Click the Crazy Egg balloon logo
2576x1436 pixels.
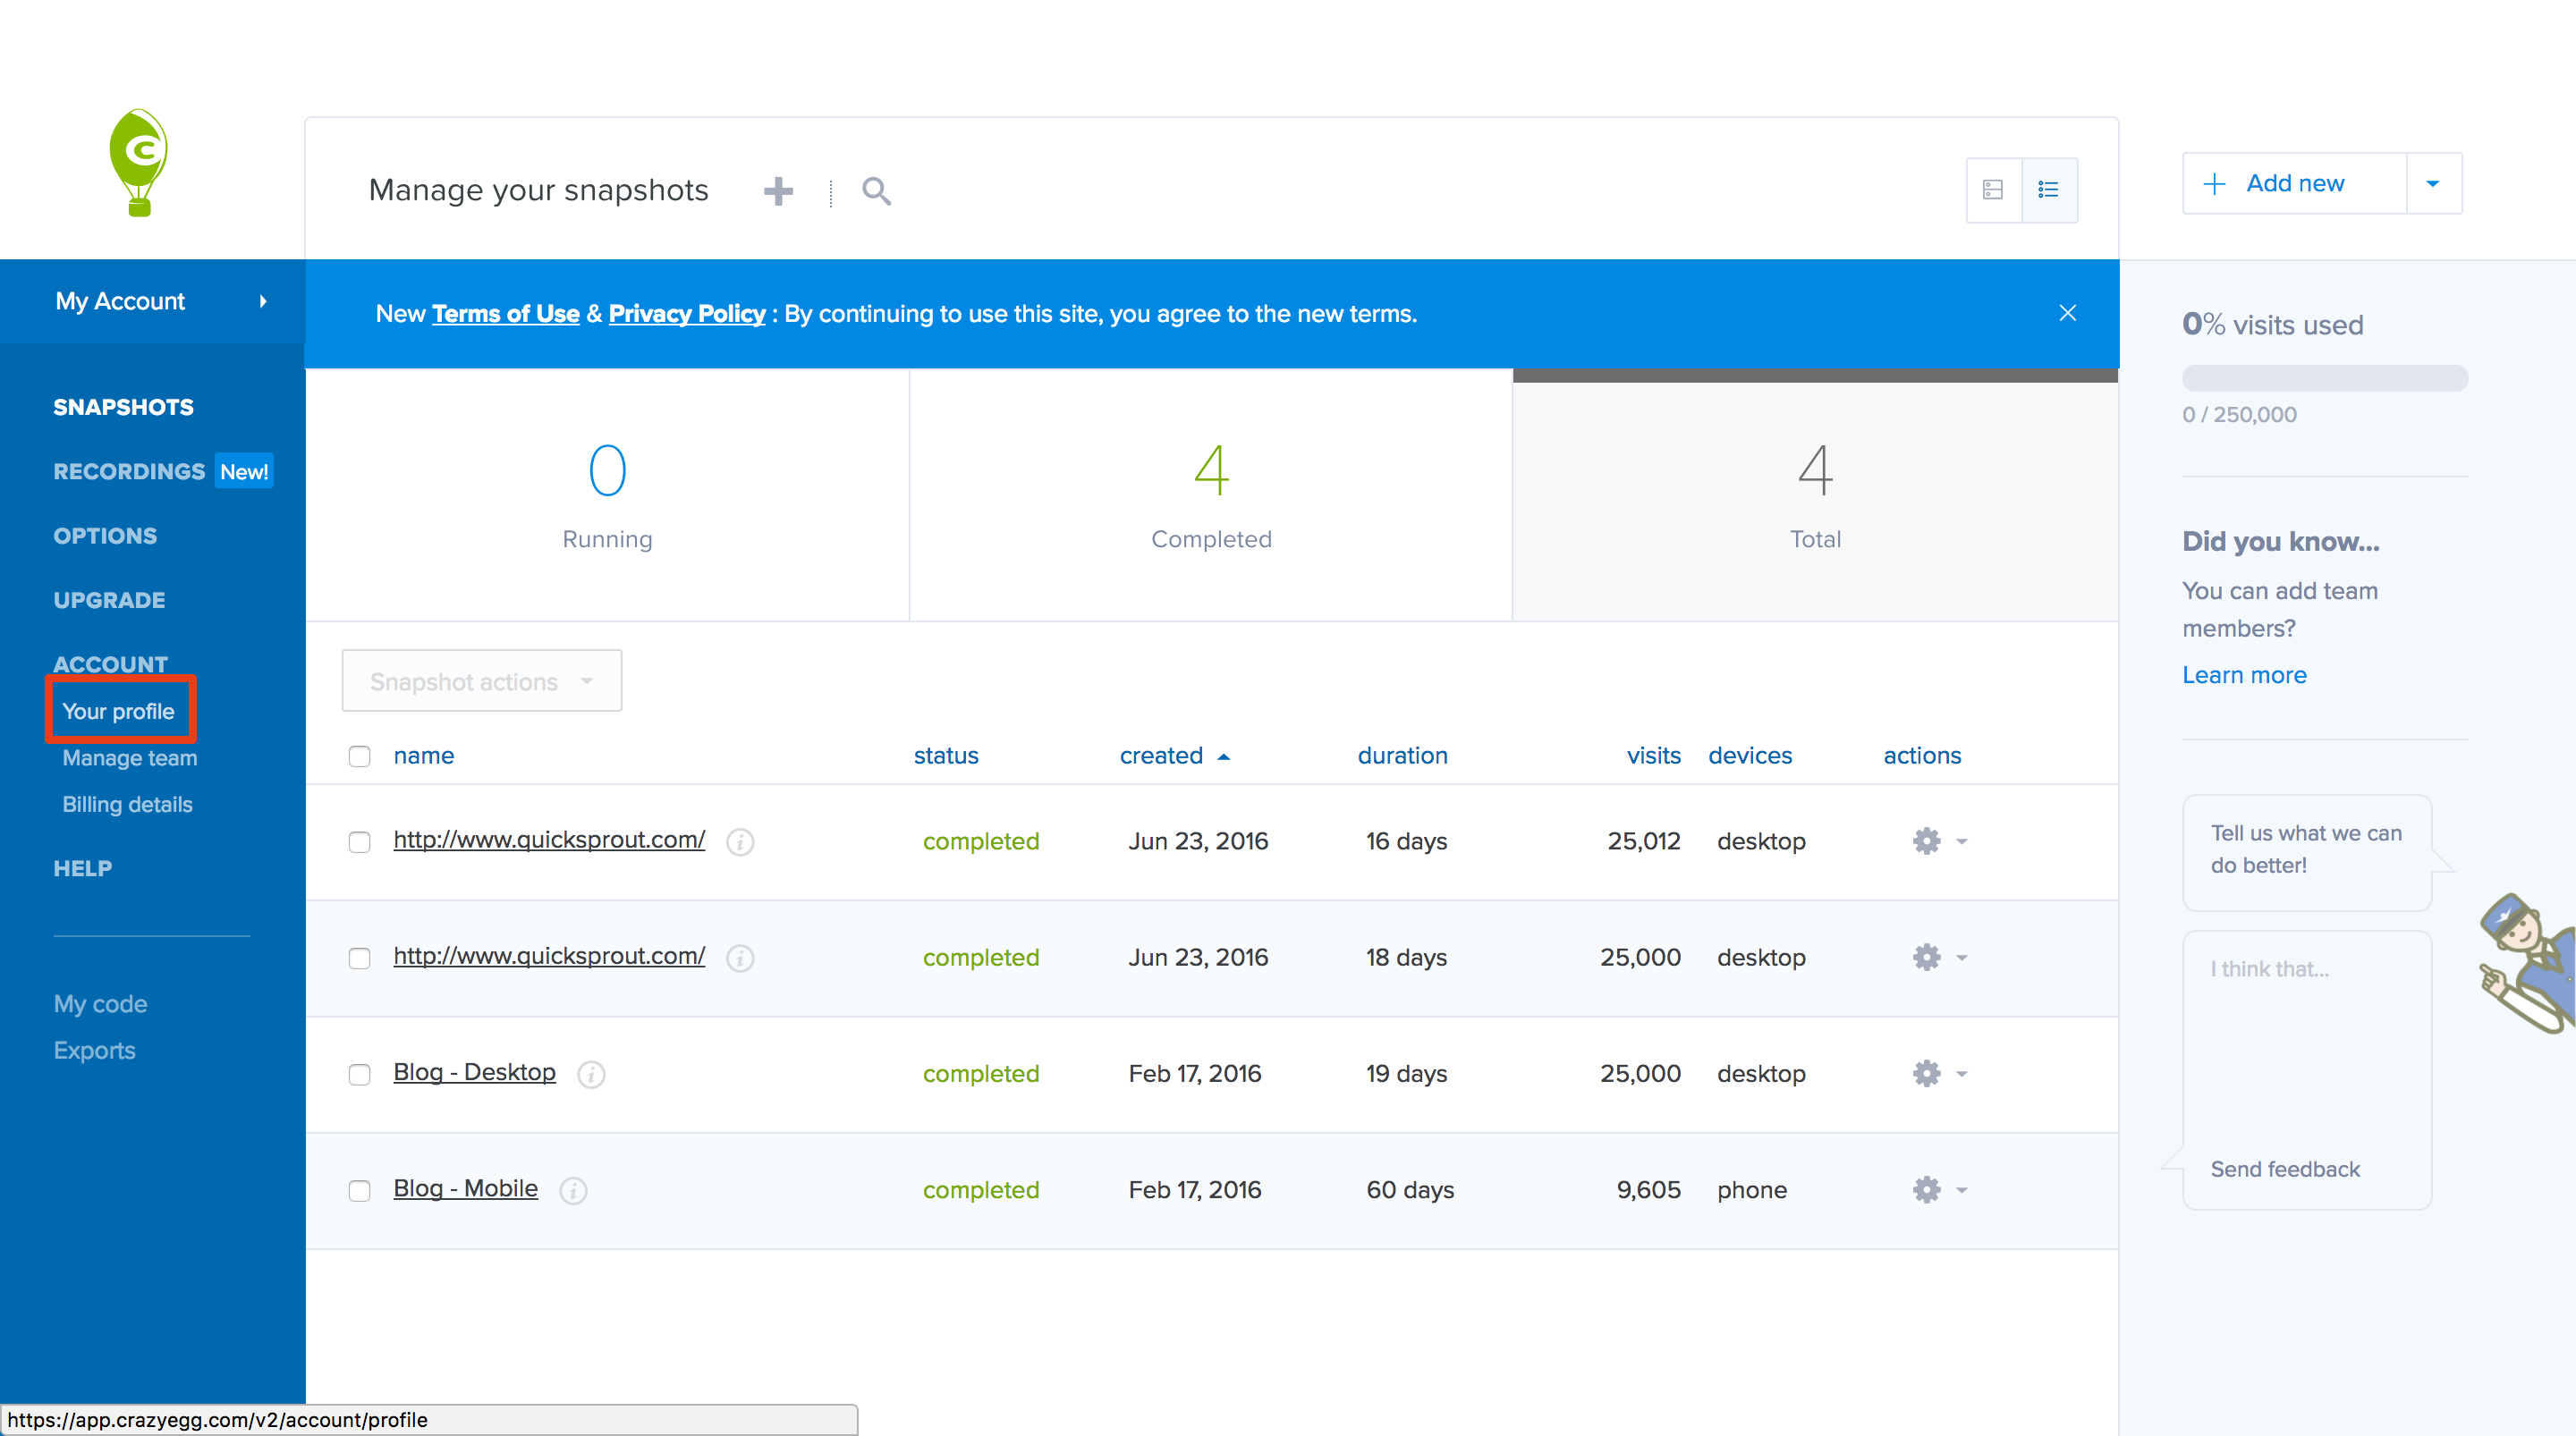139,162
